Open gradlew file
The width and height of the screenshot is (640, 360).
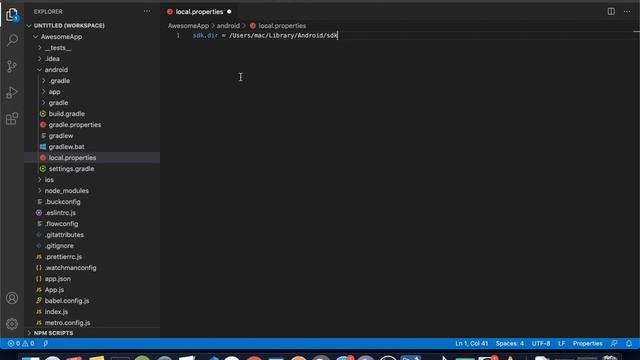point(61,136)
